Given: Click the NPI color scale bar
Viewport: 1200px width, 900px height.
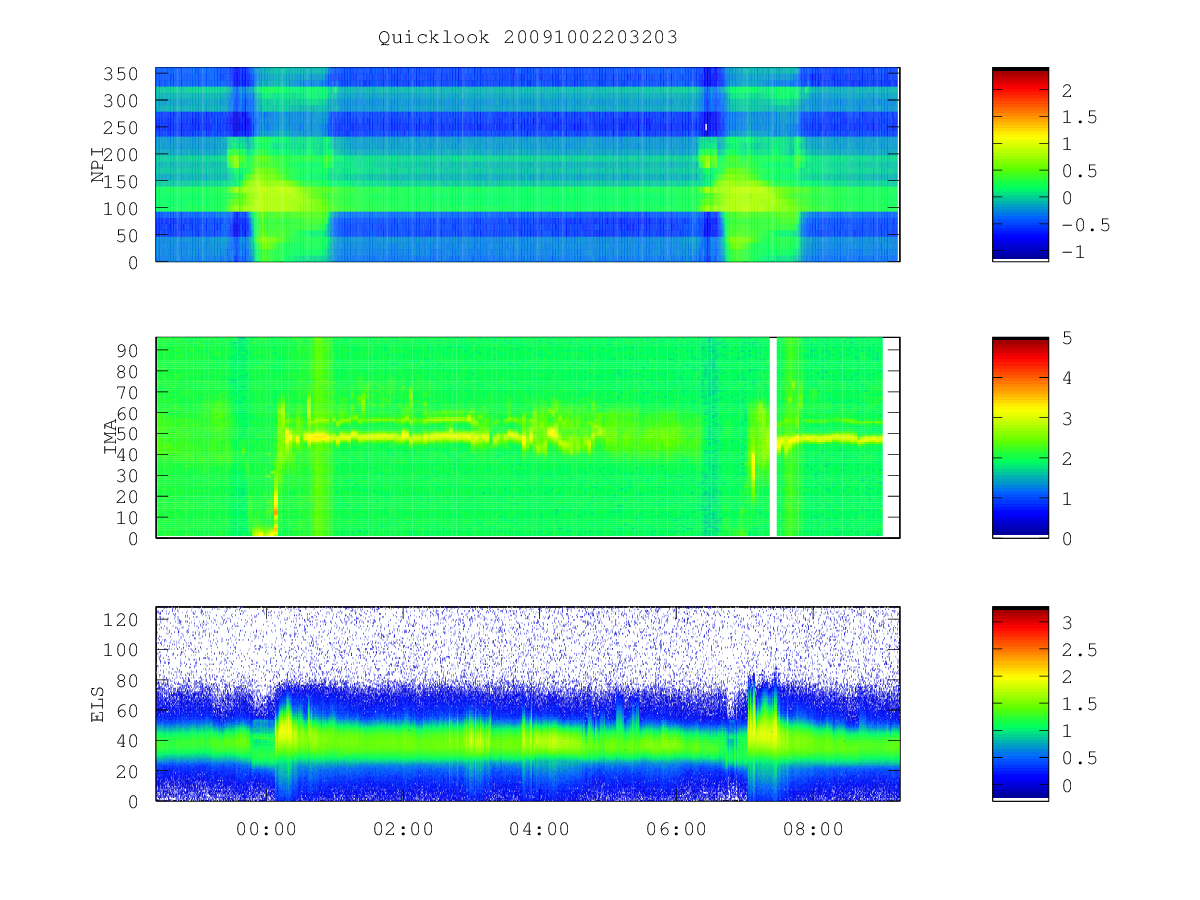Looking at the screenshot, I should click(x=1020, y=164).
